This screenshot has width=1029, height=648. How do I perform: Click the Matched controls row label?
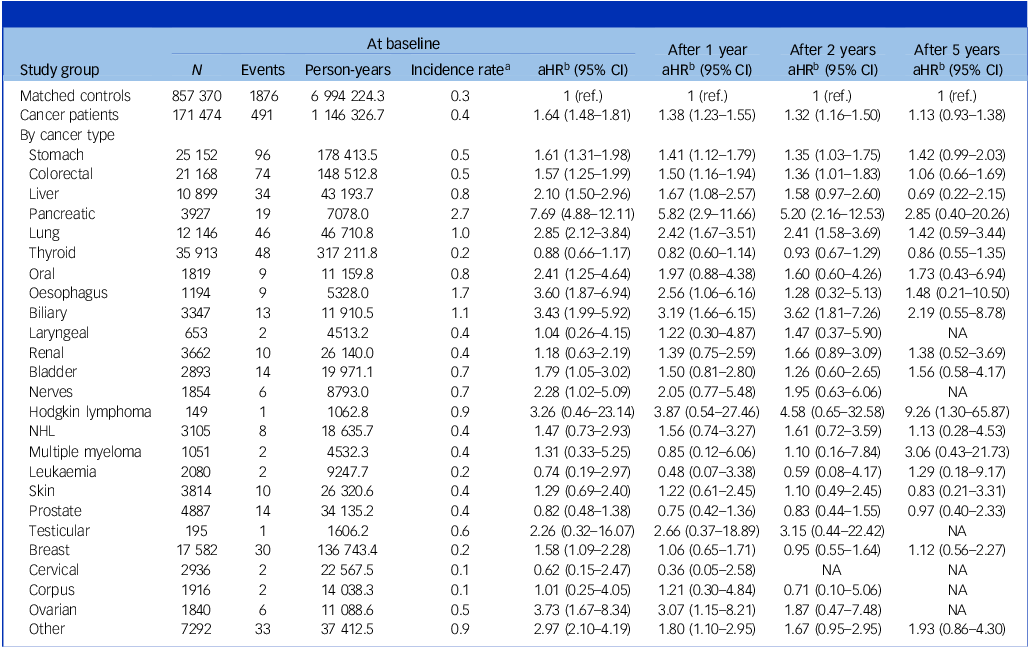point(76,96)
